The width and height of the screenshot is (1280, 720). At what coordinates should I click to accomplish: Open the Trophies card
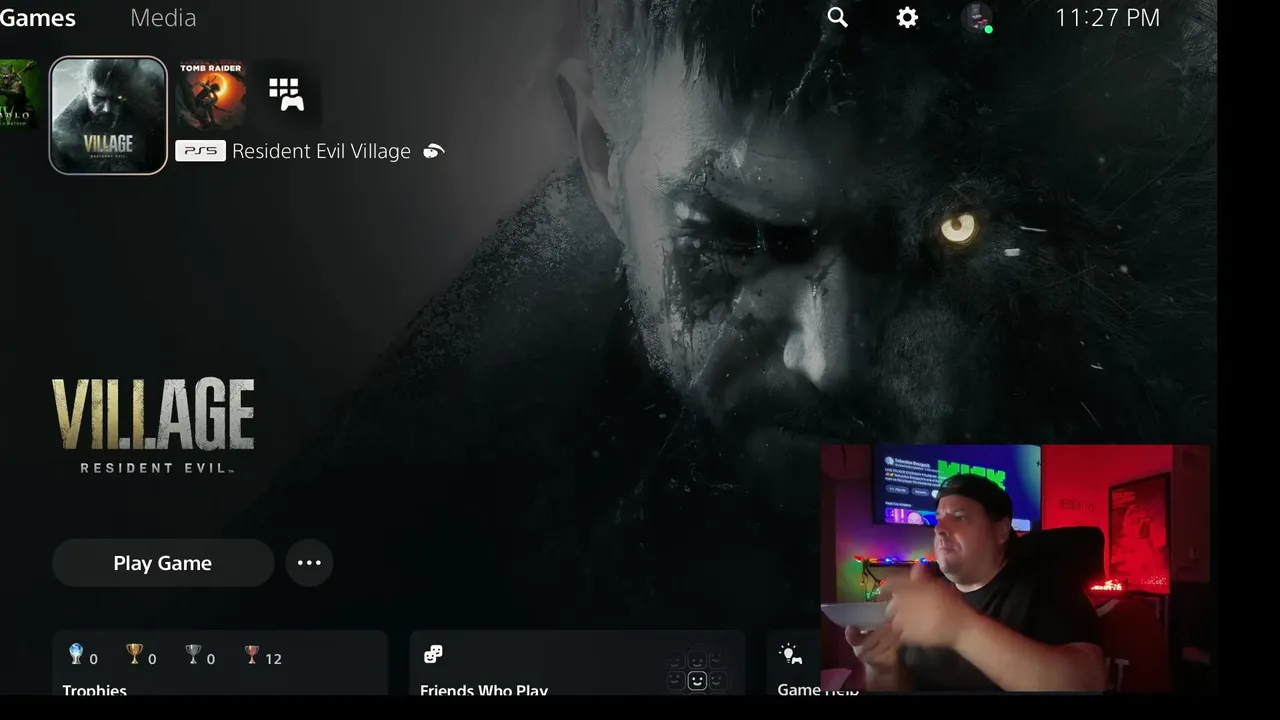[220, 663]
